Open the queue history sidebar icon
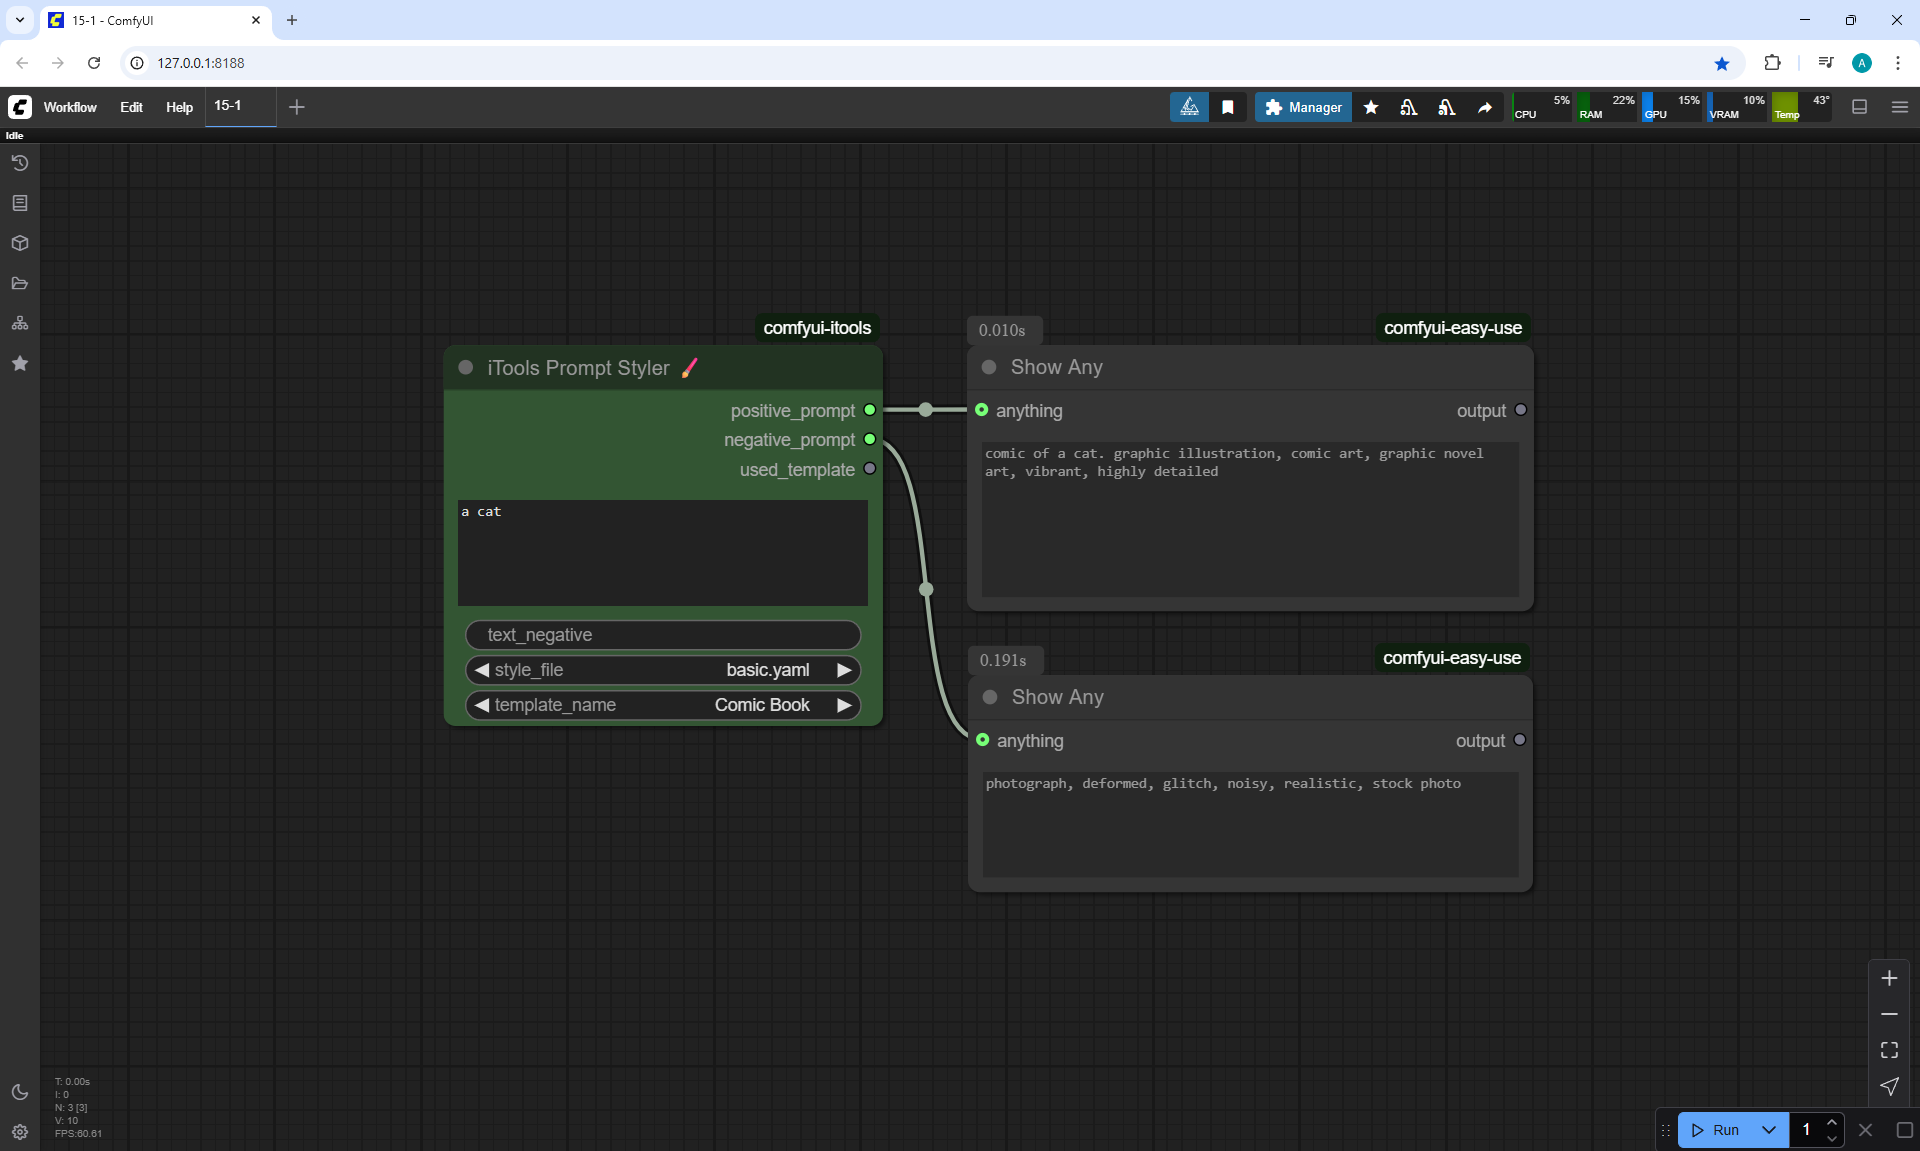Screen dimensions: 1920x1151 19,163
